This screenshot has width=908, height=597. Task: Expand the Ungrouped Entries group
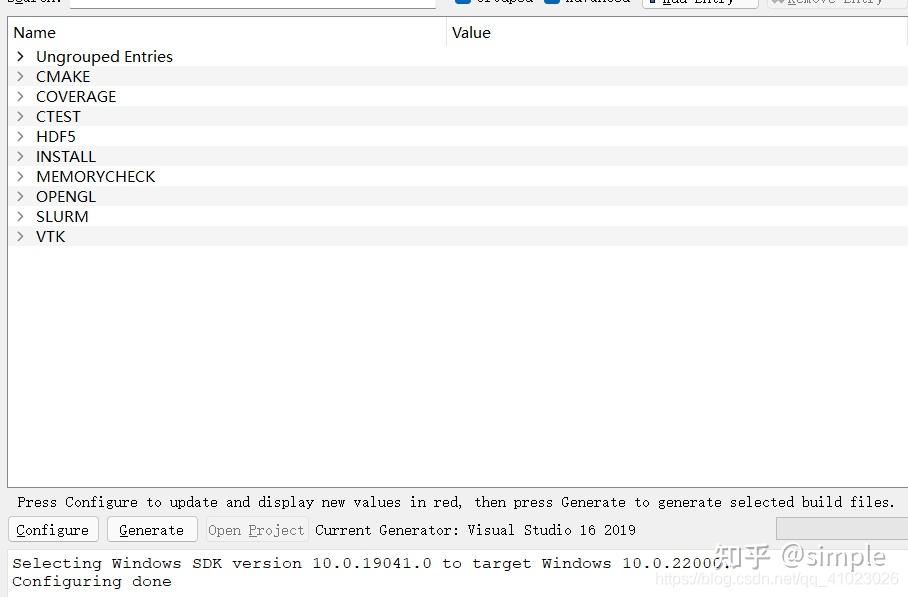(20, 56)
